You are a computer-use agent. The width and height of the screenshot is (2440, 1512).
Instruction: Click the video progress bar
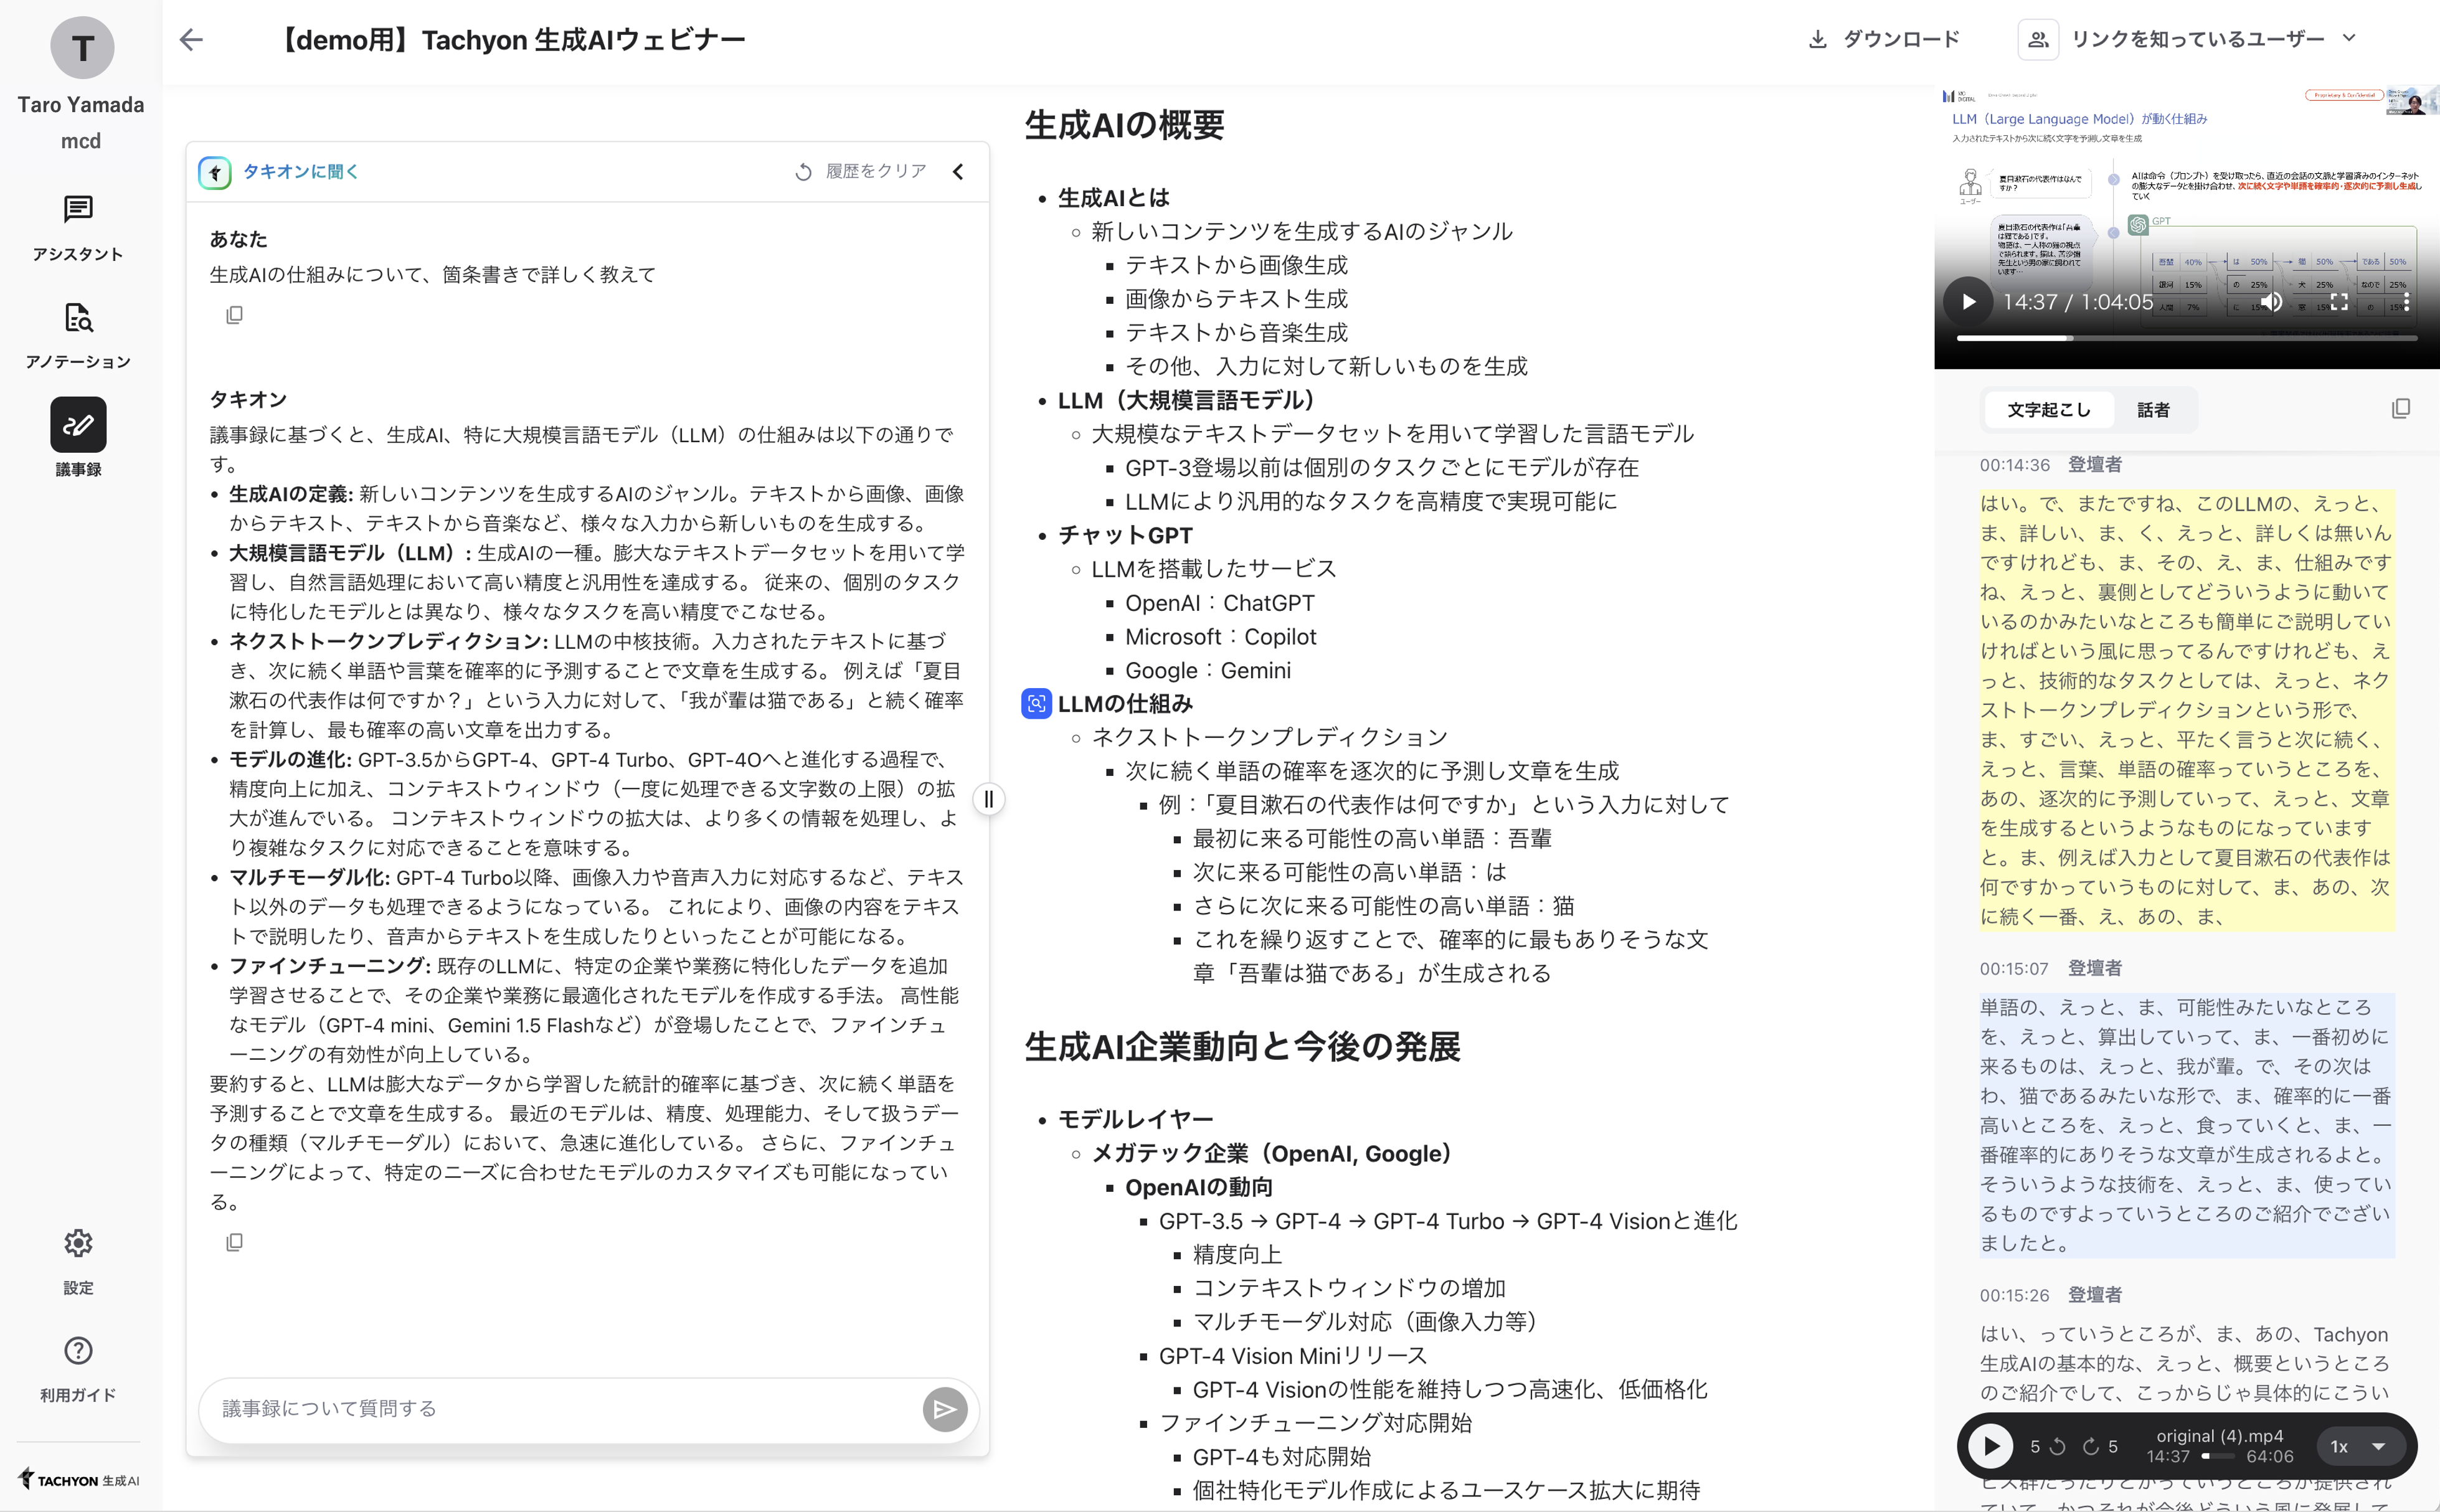[x=2185, y=339]
